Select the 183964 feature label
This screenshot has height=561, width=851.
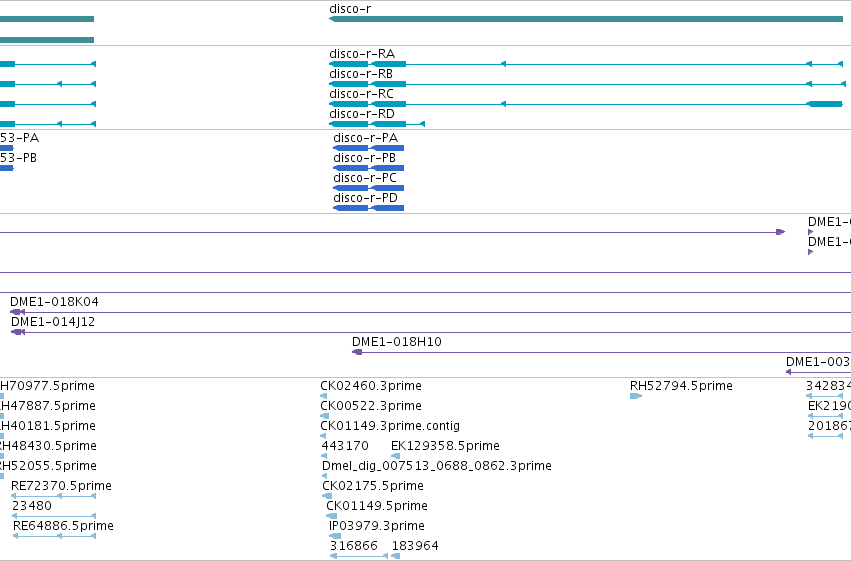click(x=415, y=546)
